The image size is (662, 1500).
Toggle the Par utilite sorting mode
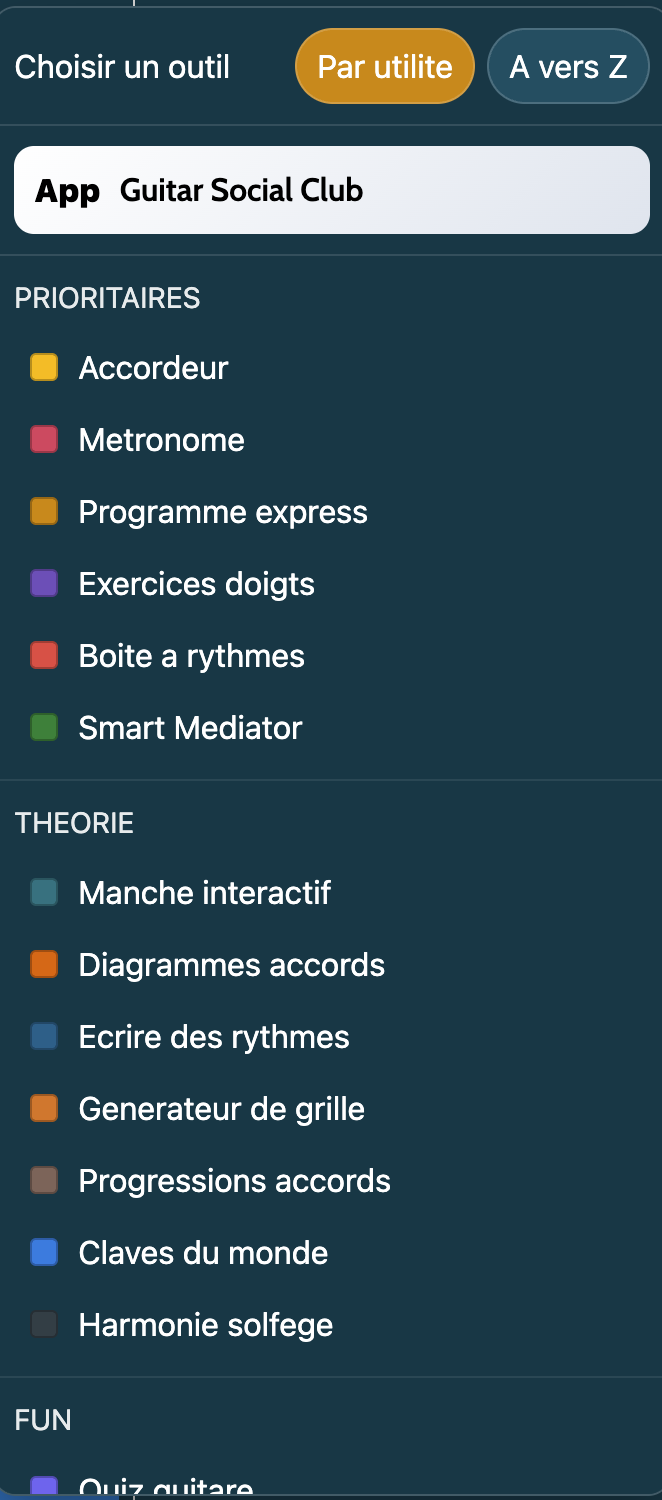point(384,66)
